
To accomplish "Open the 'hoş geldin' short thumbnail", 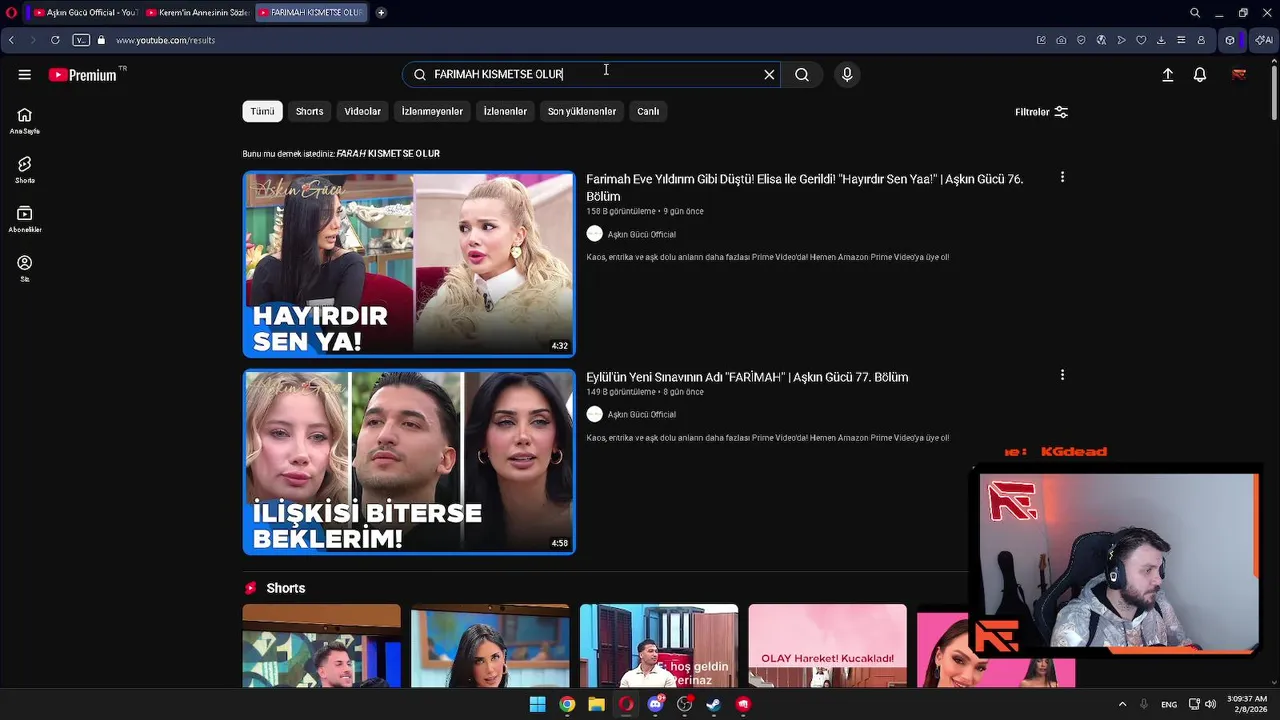I will tap(659, 646).
